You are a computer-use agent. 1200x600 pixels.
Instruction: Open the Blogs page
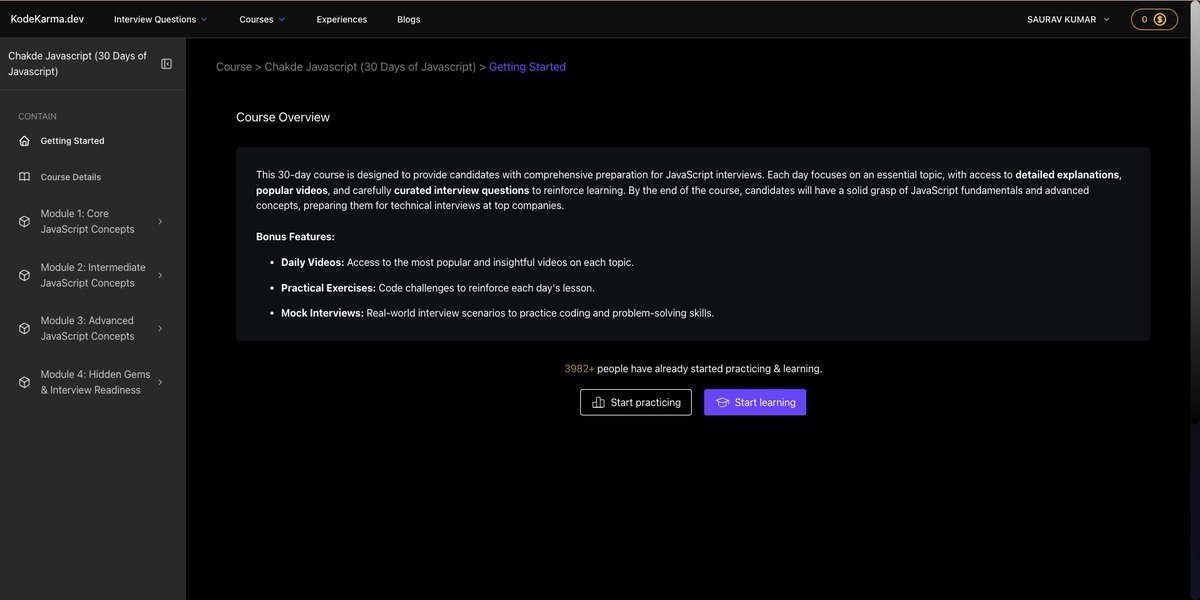point(408,19)
